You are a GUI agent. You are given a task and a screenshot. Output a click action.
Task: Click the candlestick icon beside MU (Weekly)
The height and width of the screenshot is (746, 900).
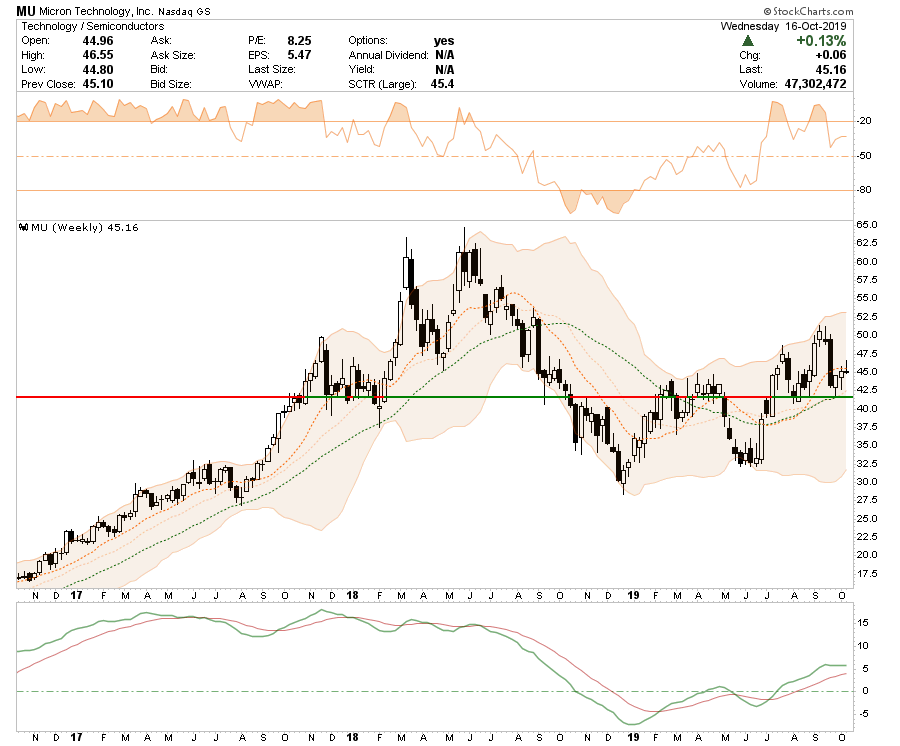pyautogui.click(x=24, y=227)
